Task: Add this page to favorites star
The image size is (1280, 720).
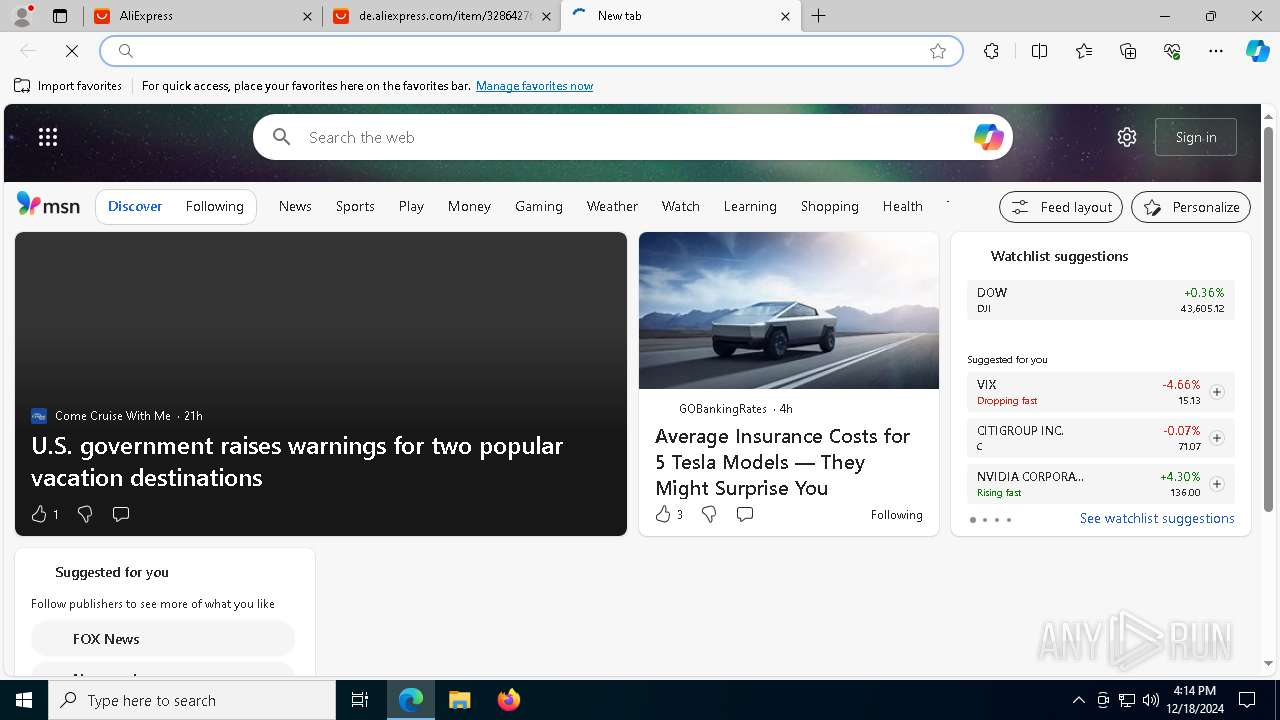Action: pos(938,51)
